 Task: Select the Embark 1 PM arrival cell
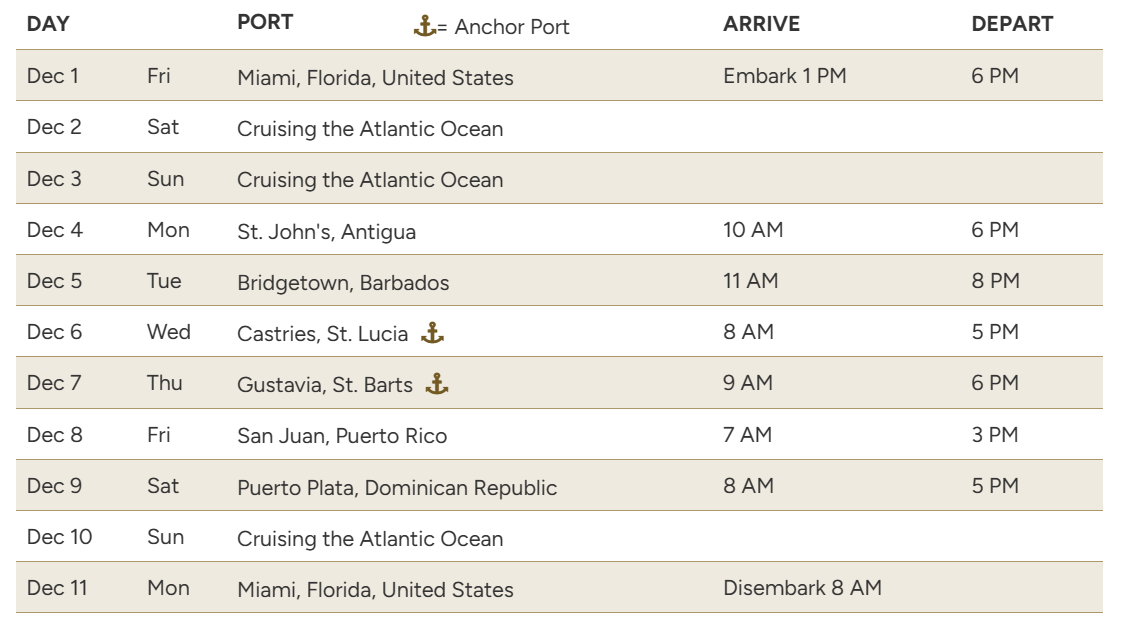pyautogui.click(x=784, y=76)
